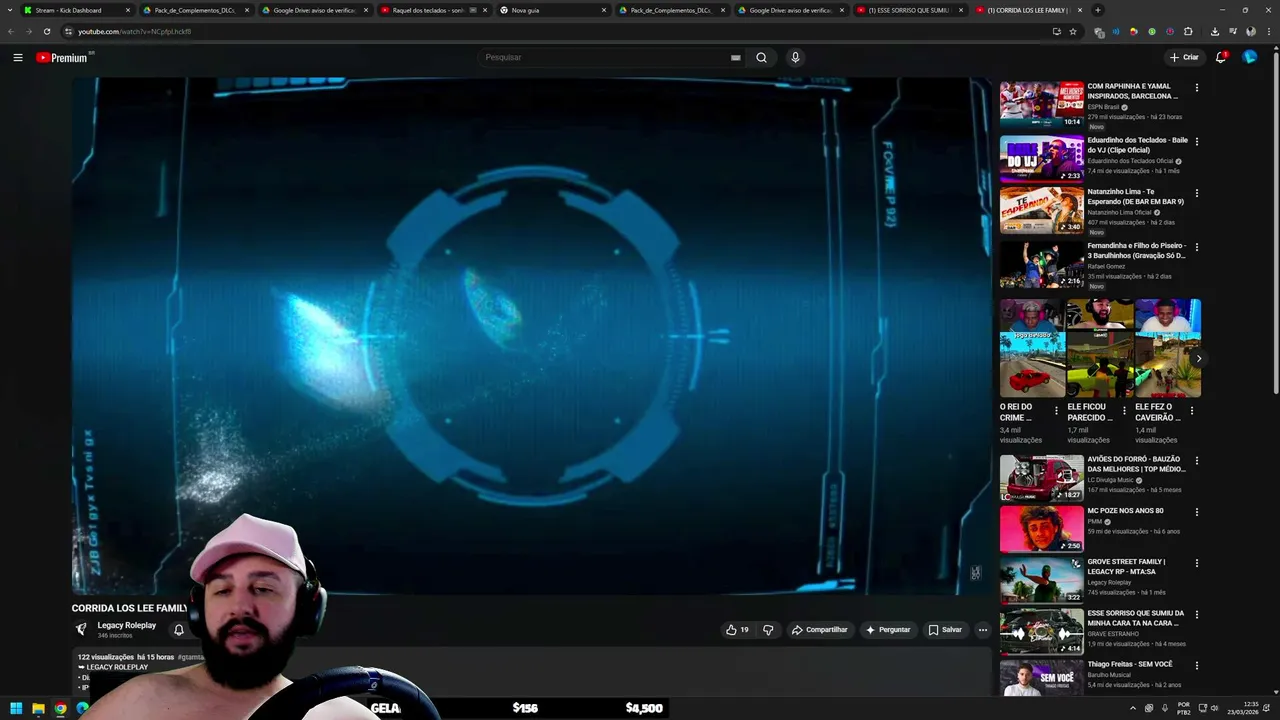Click the blue sound-wave extension icon
The width and height of the screenshot is (1280, 720).
[x=1116, y=31]
